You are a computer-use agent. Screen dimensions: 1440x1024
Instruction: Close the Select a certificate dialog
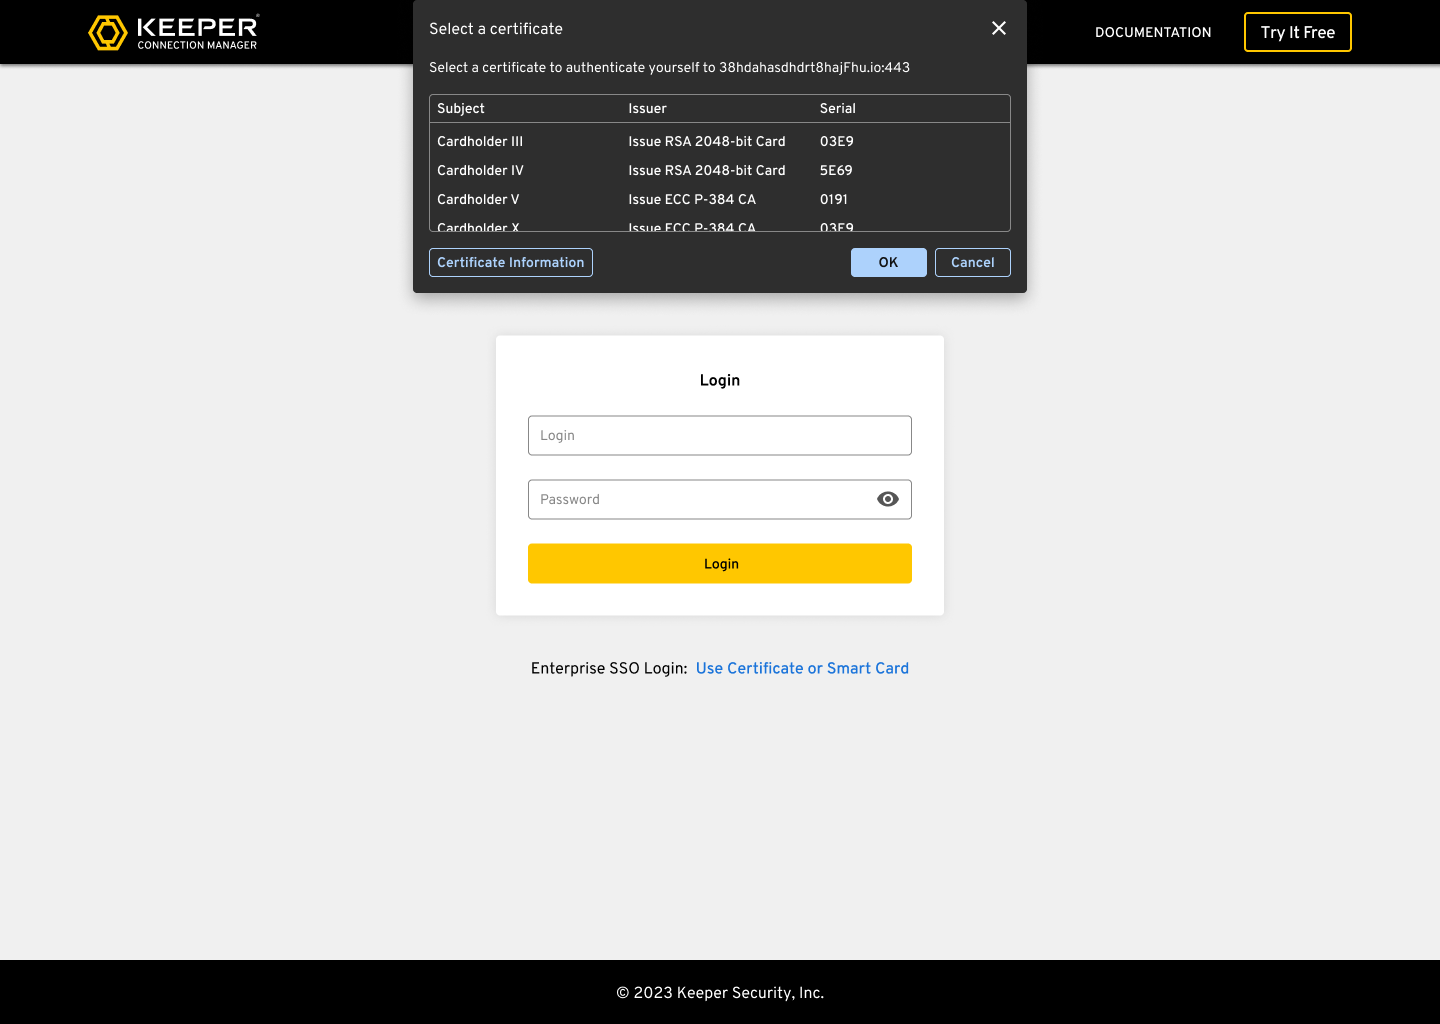[998, 28]
